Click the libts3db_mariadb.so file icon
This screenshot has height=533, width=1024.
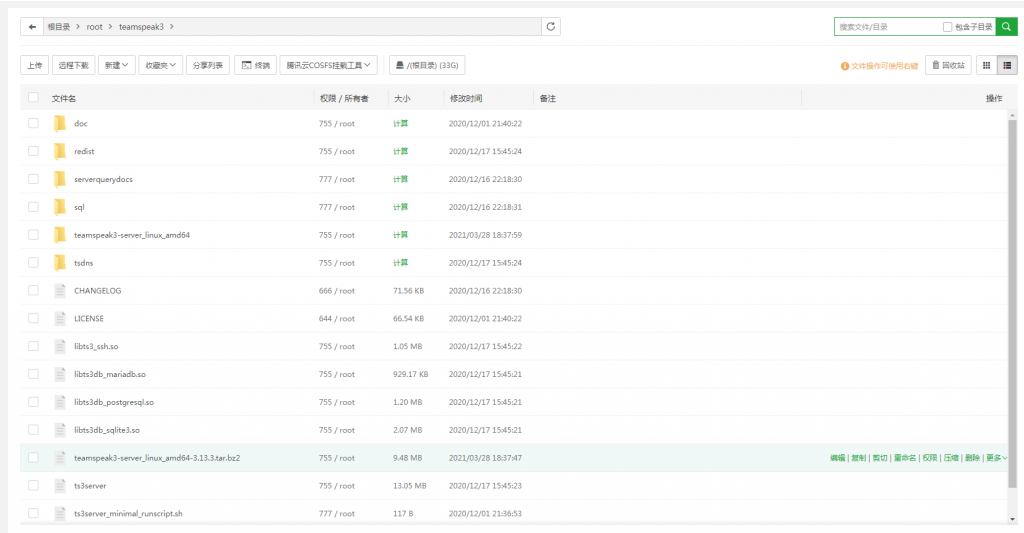59,374
